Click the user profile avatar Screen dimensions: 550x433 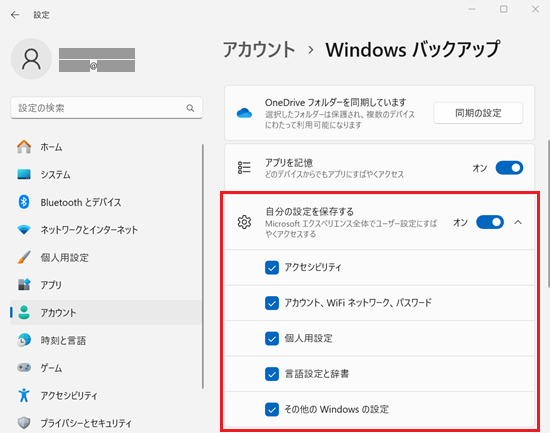pos(32,59)
